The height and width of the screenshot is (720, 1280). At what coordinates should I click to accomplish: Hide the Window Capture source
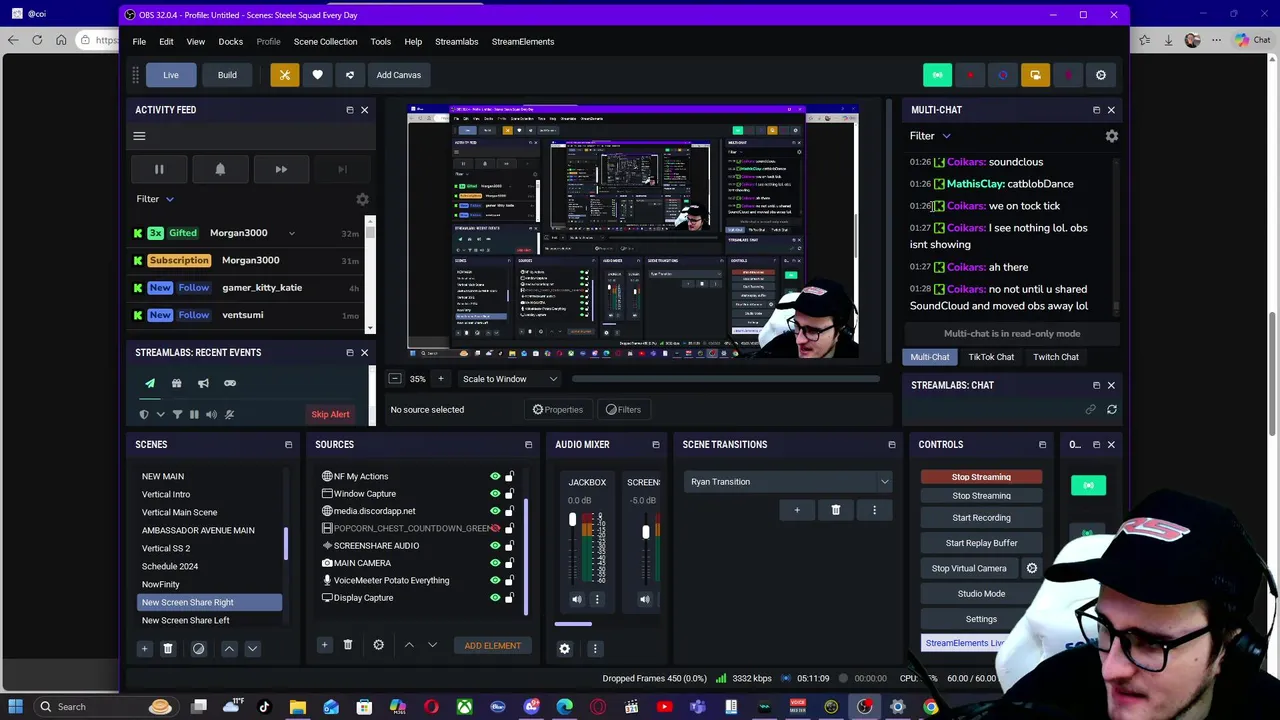point(494,494)
